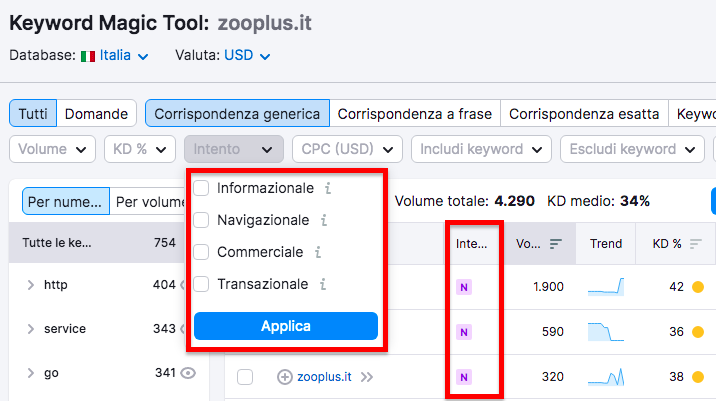The height and width of the screenshot is (401, 716).
Task: Check the Navigazionale intent checkbox
Action: click(x=201, y=220)
